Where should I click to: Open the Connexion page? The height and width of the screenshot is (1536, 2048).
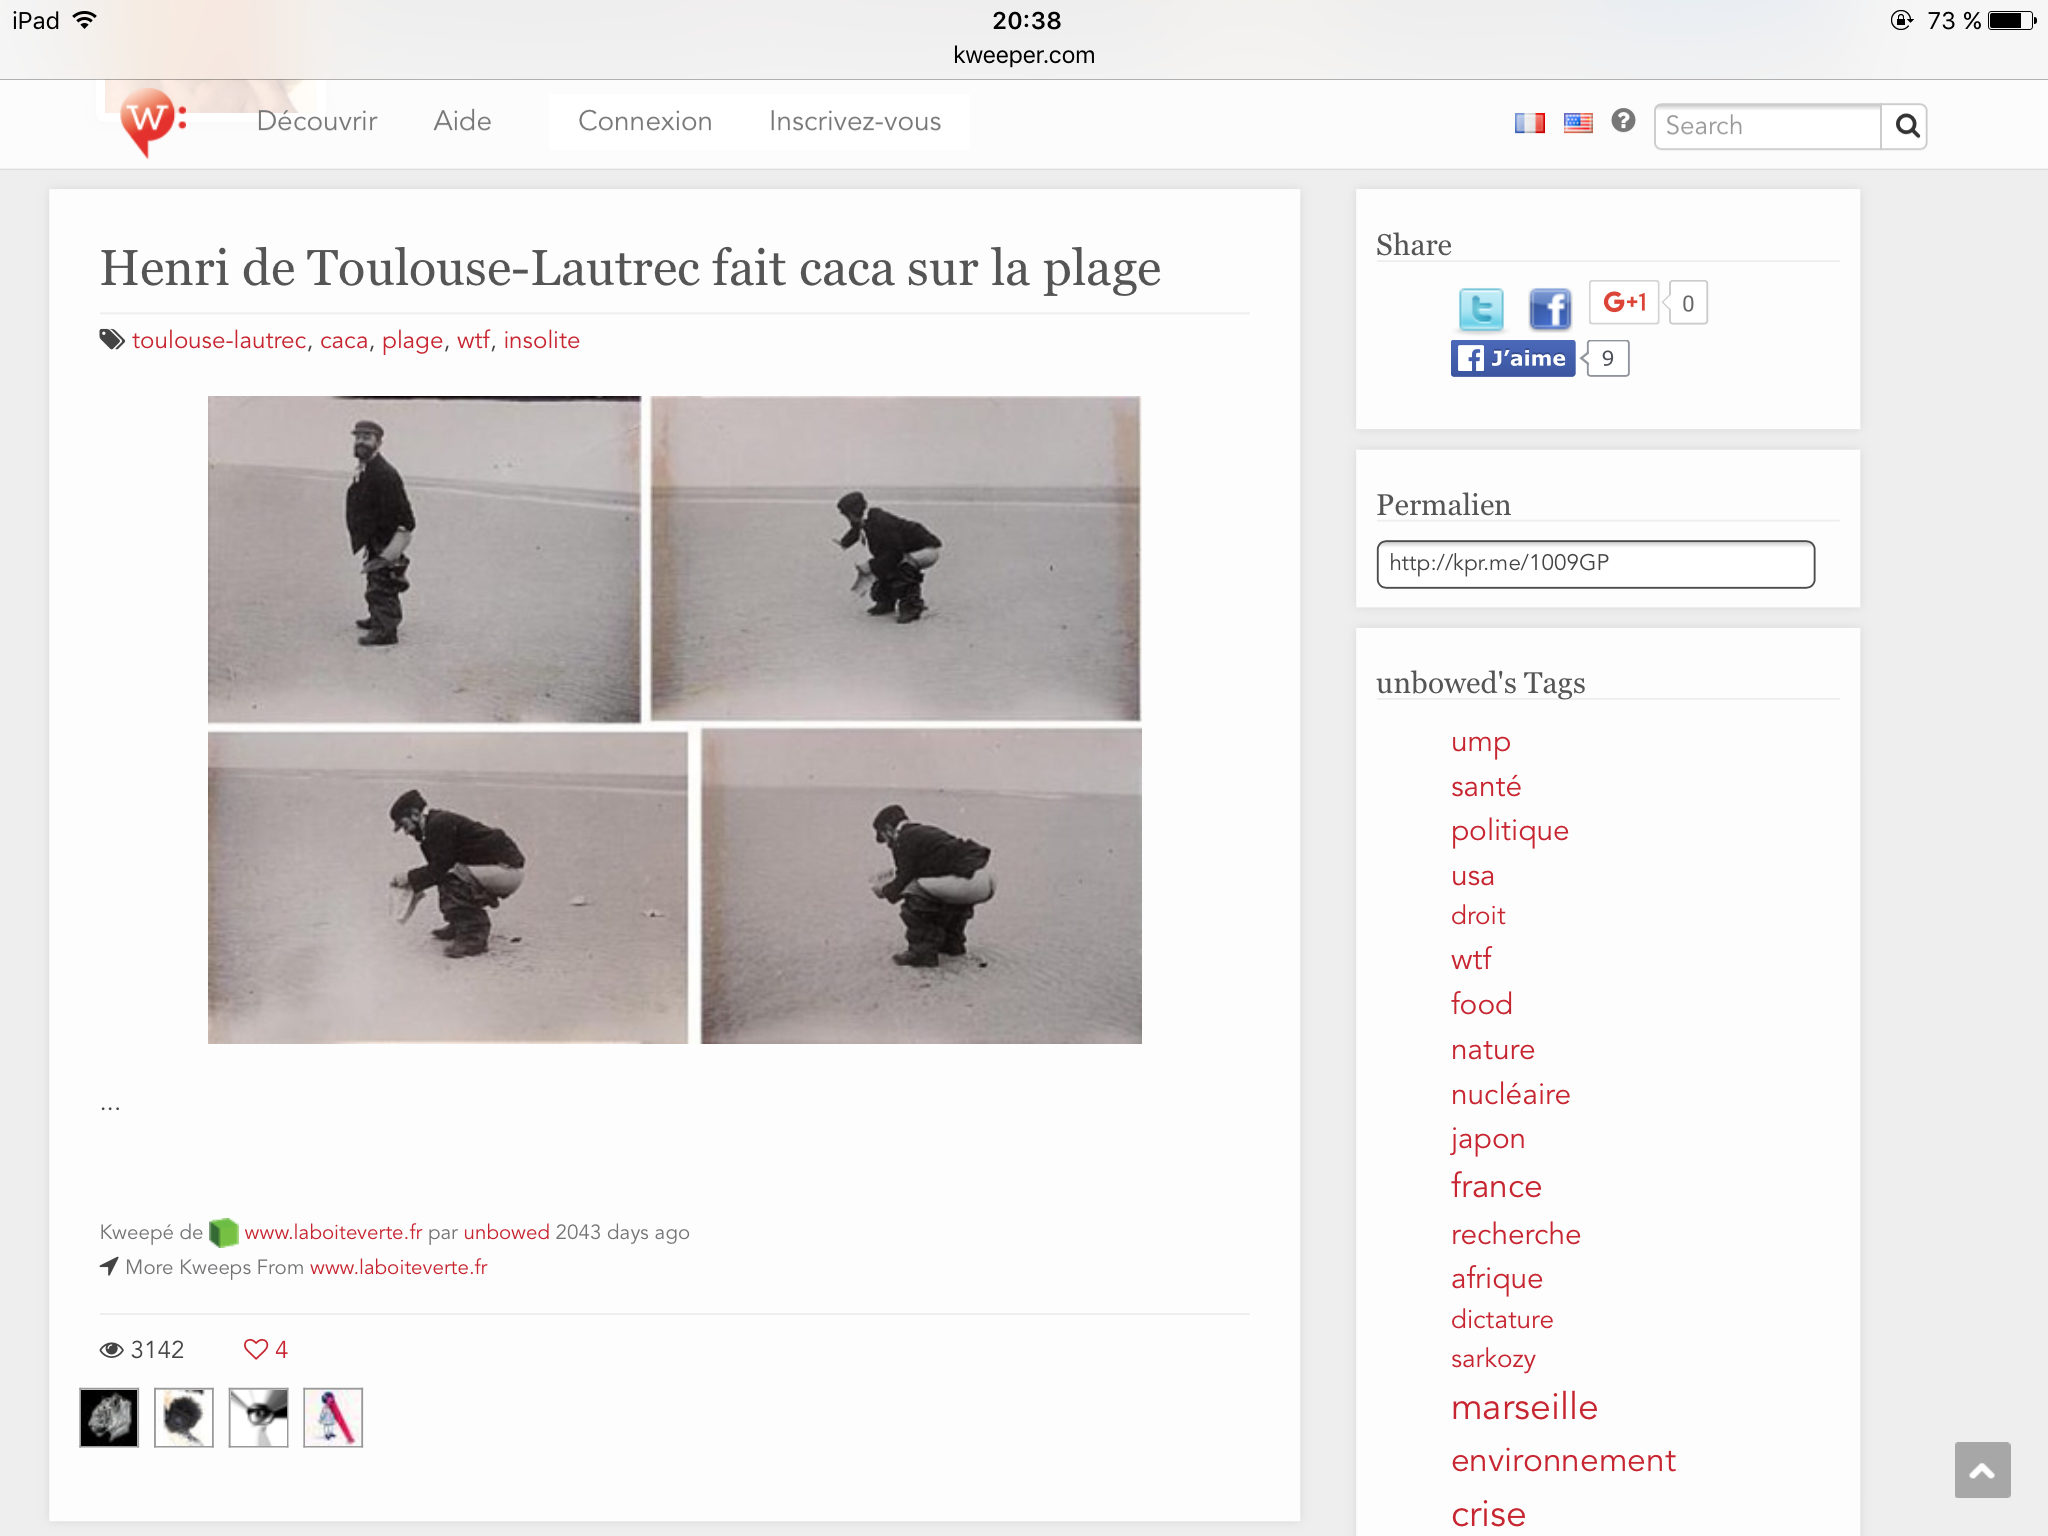point(645,121)
